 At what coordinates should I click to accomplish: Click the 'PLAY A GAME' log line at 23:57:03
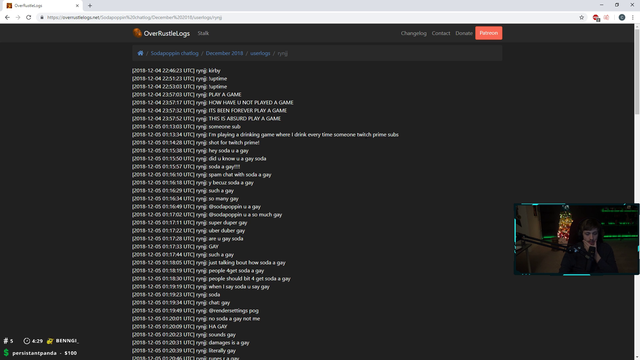[x=187, y=95]
